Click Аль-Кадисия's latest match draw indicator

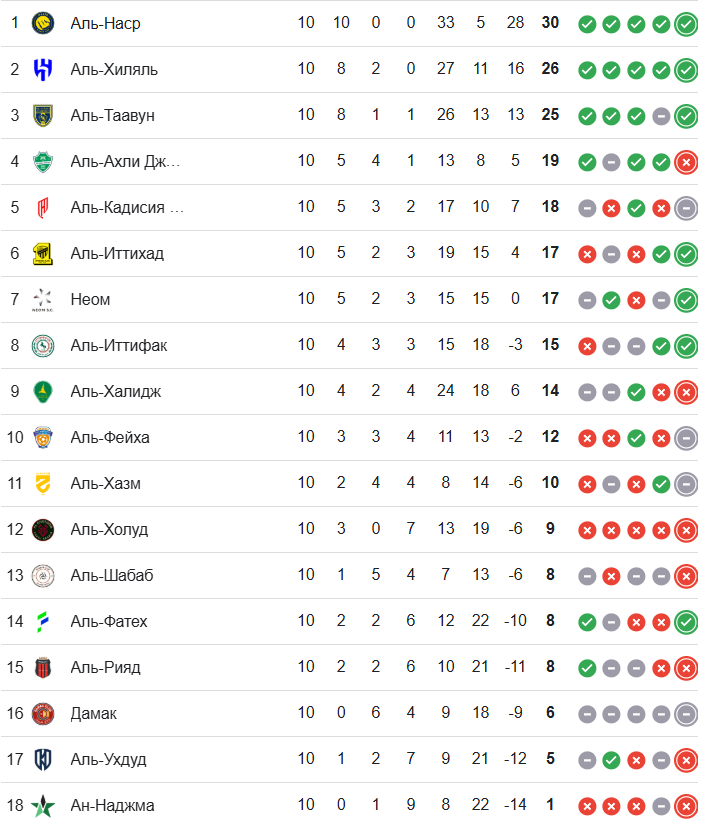coord(686,208)
